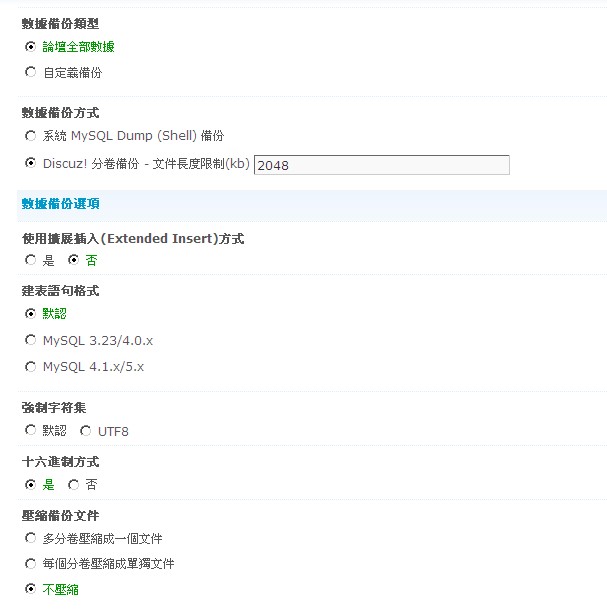Click the 不壓縮 green label text
Viewport: 607px width, 609px height.
(61, 590)
